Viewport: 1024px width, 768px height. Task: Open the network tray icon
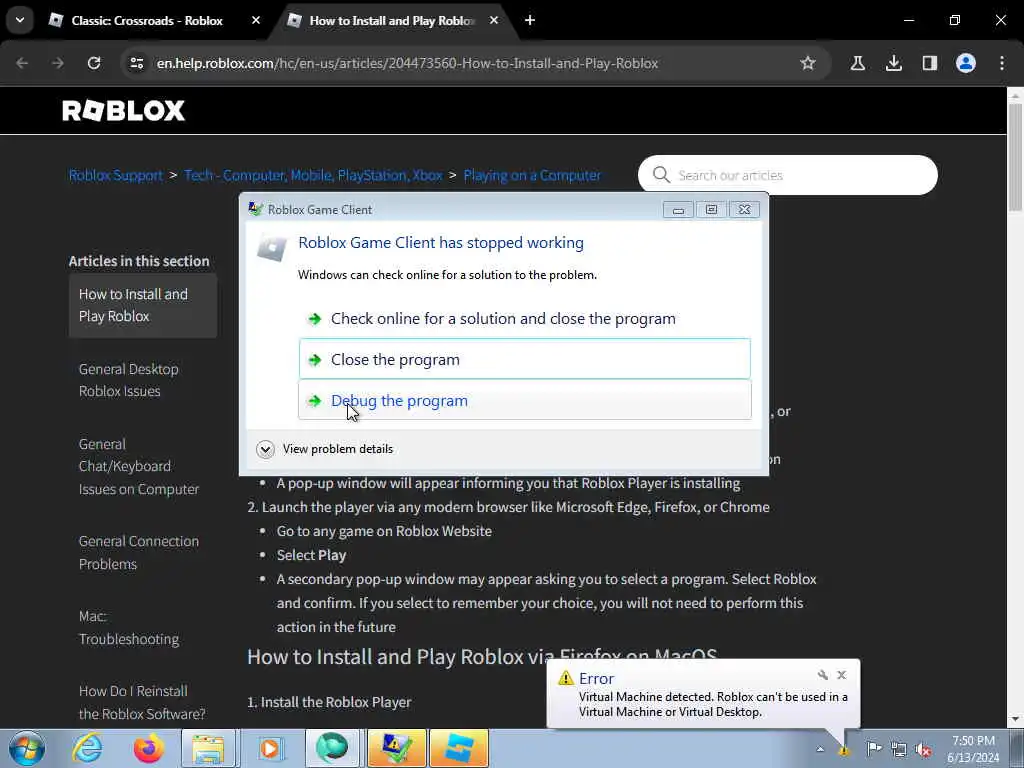(899, 749)
